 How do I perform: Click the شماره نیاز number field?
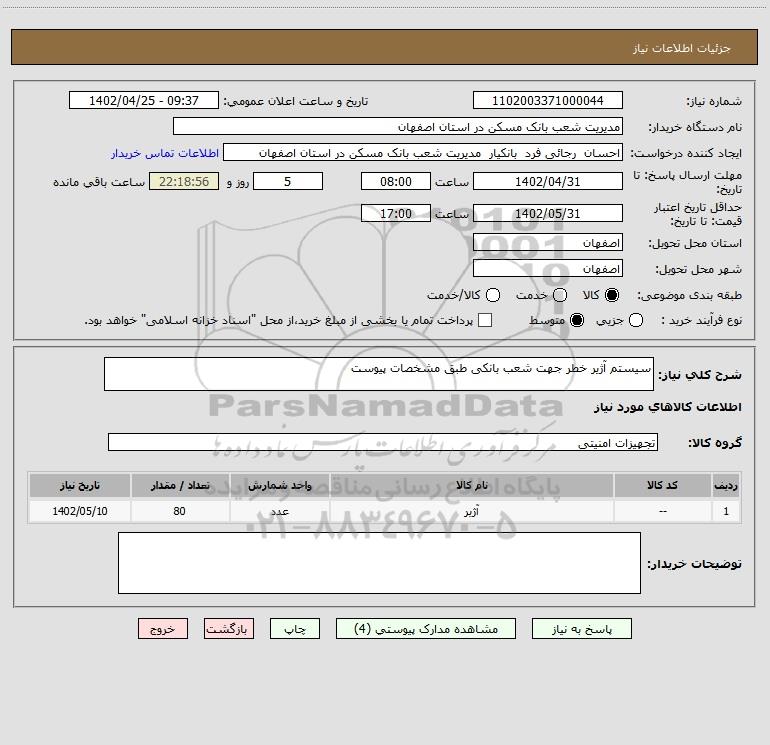[548, 100]
